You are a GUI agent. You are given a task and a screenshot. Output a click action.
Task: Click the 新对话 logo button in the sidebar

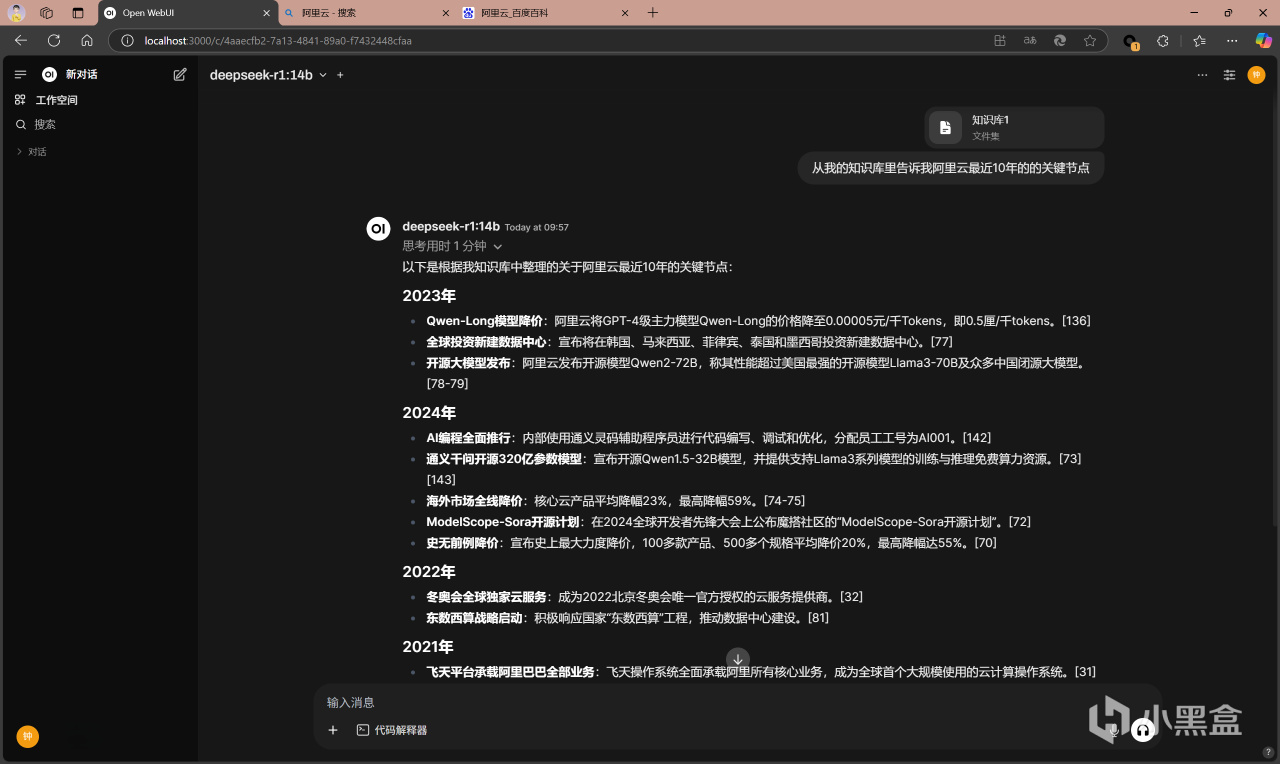70,75
